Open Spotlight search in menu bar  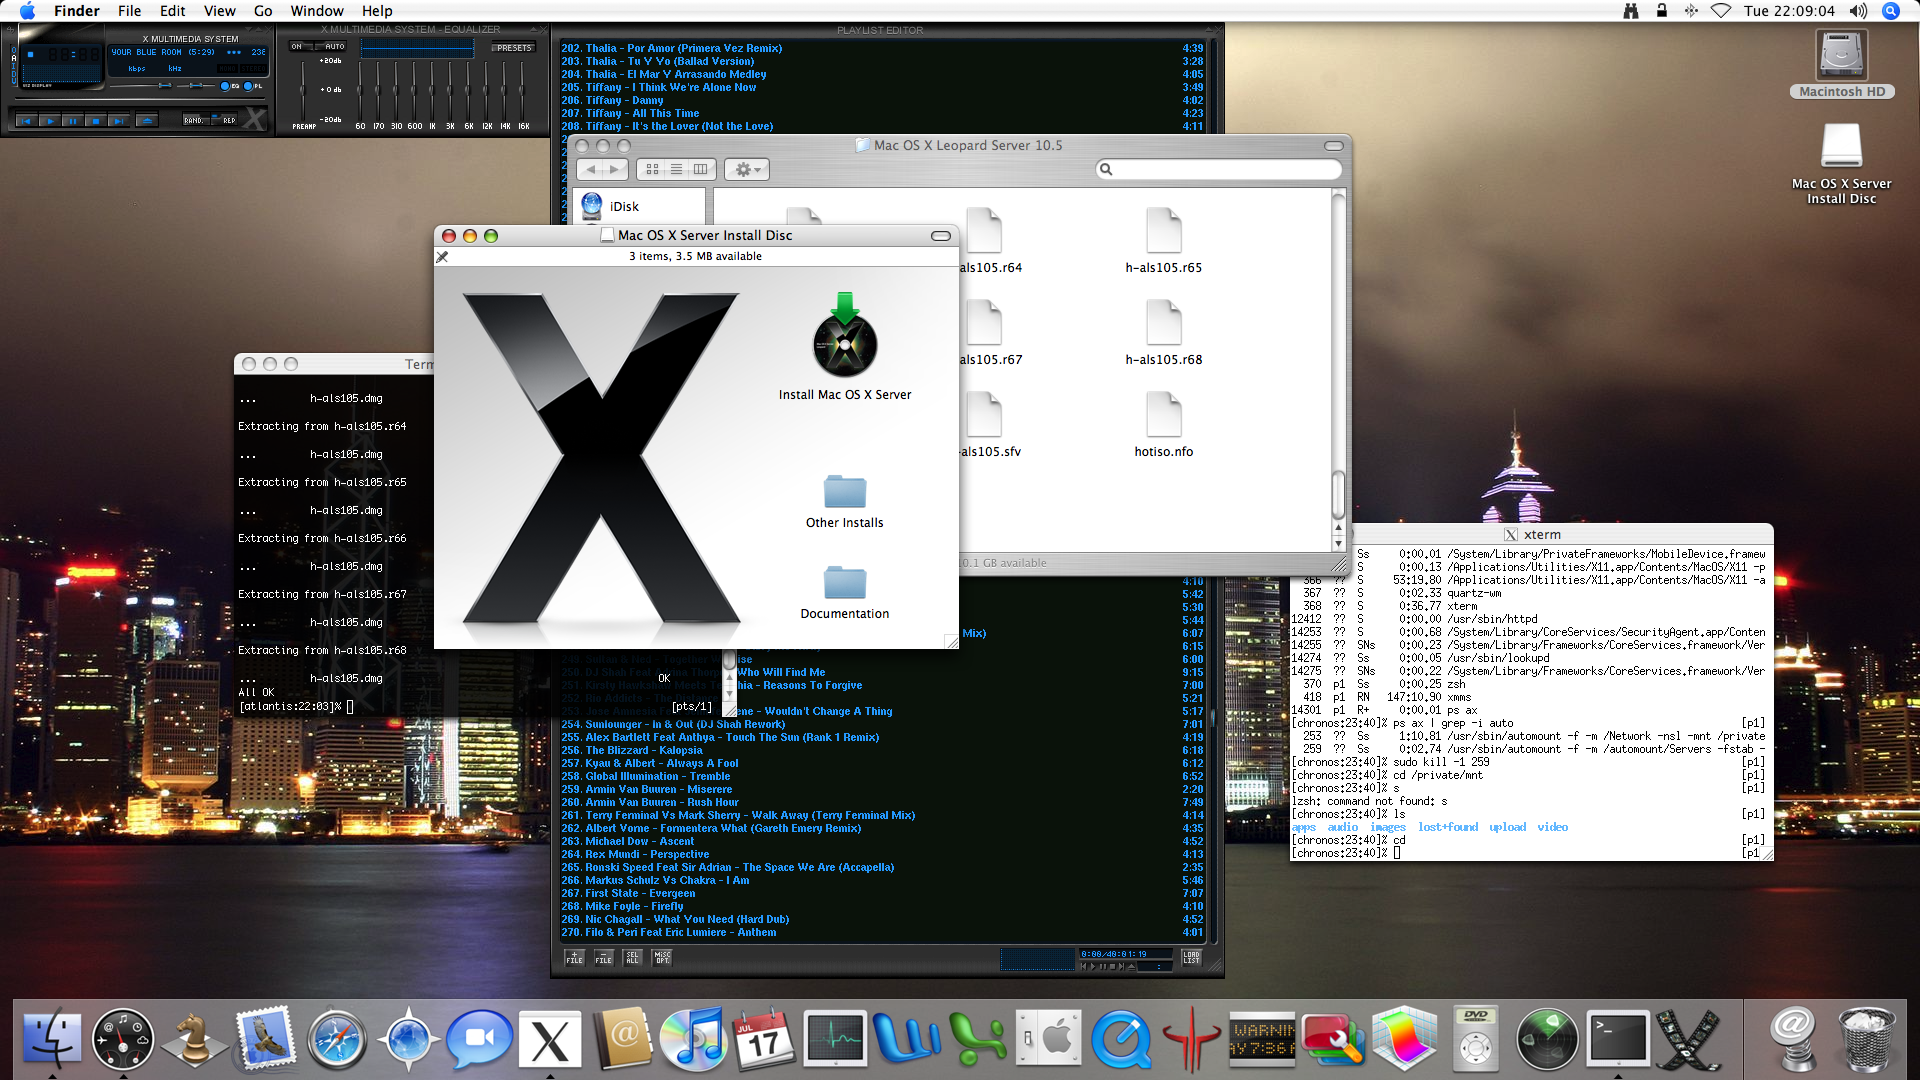[1890, 11]
